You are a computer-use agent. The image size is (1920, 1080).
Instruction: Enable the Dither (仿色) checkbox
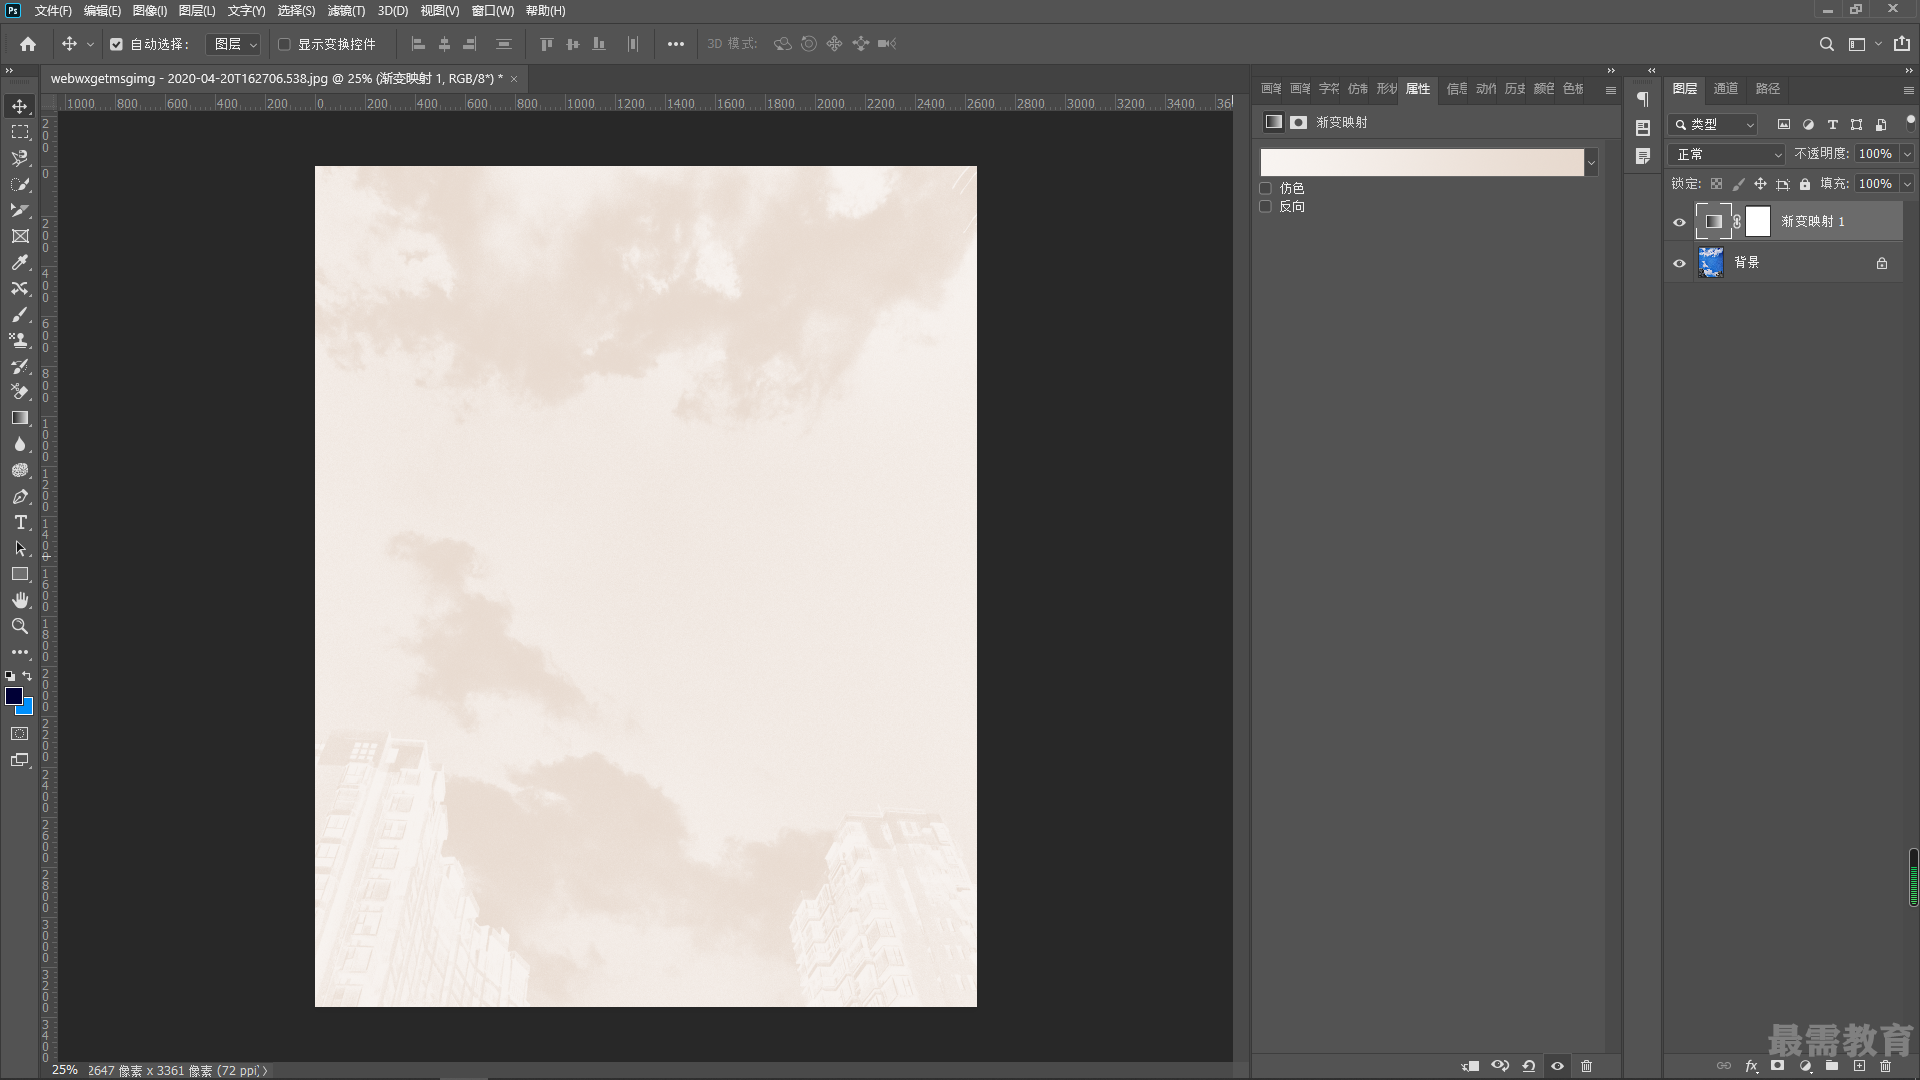1265,188
